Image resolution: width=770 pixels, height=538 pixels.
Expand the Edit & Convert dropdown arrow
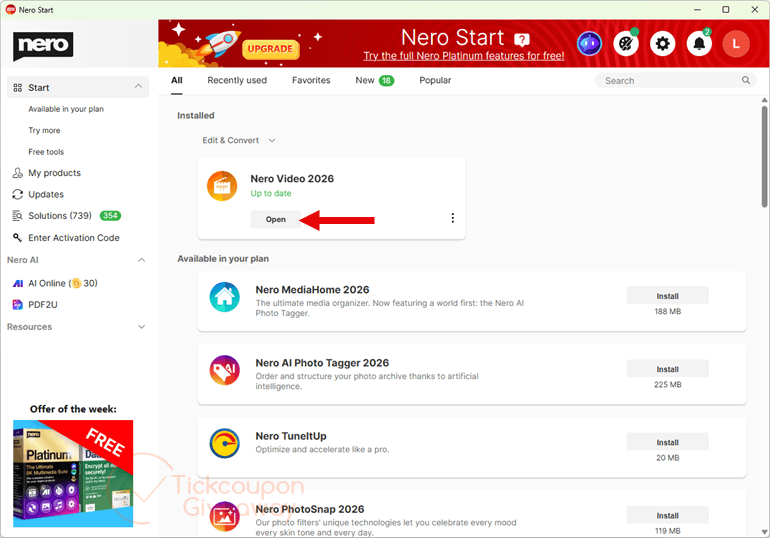(272, 140)
